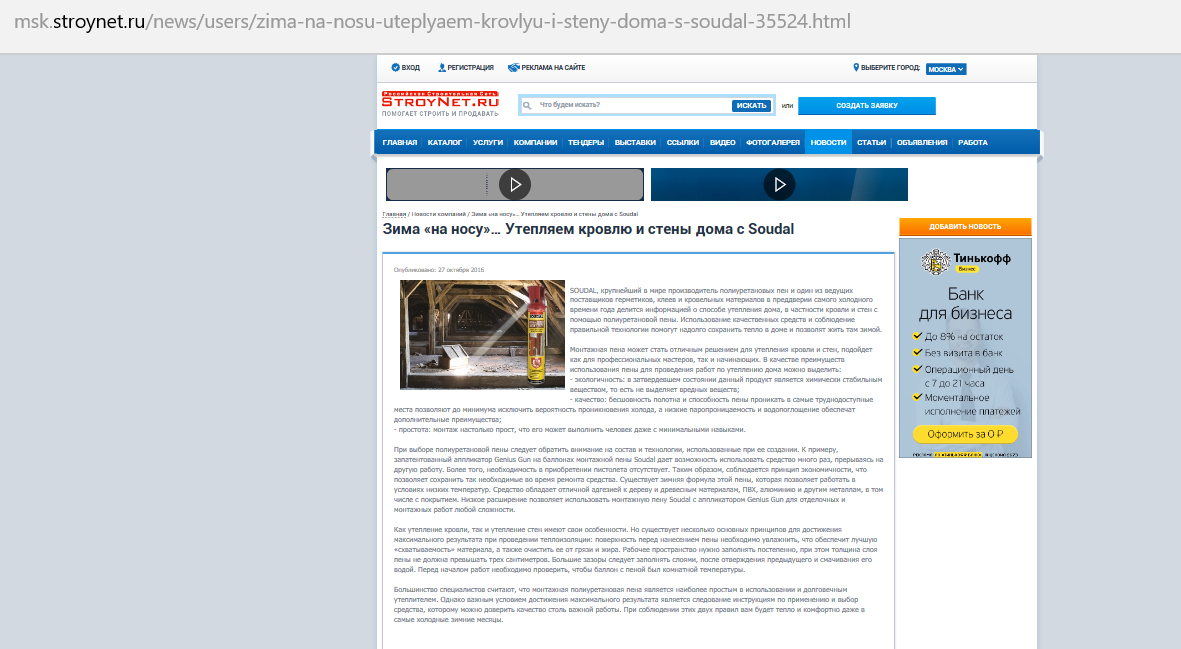Image resolution: width=1181 pixels, height=649 pixels.
Task: Play the right blue video banner
Action: [x=780, y=184]
